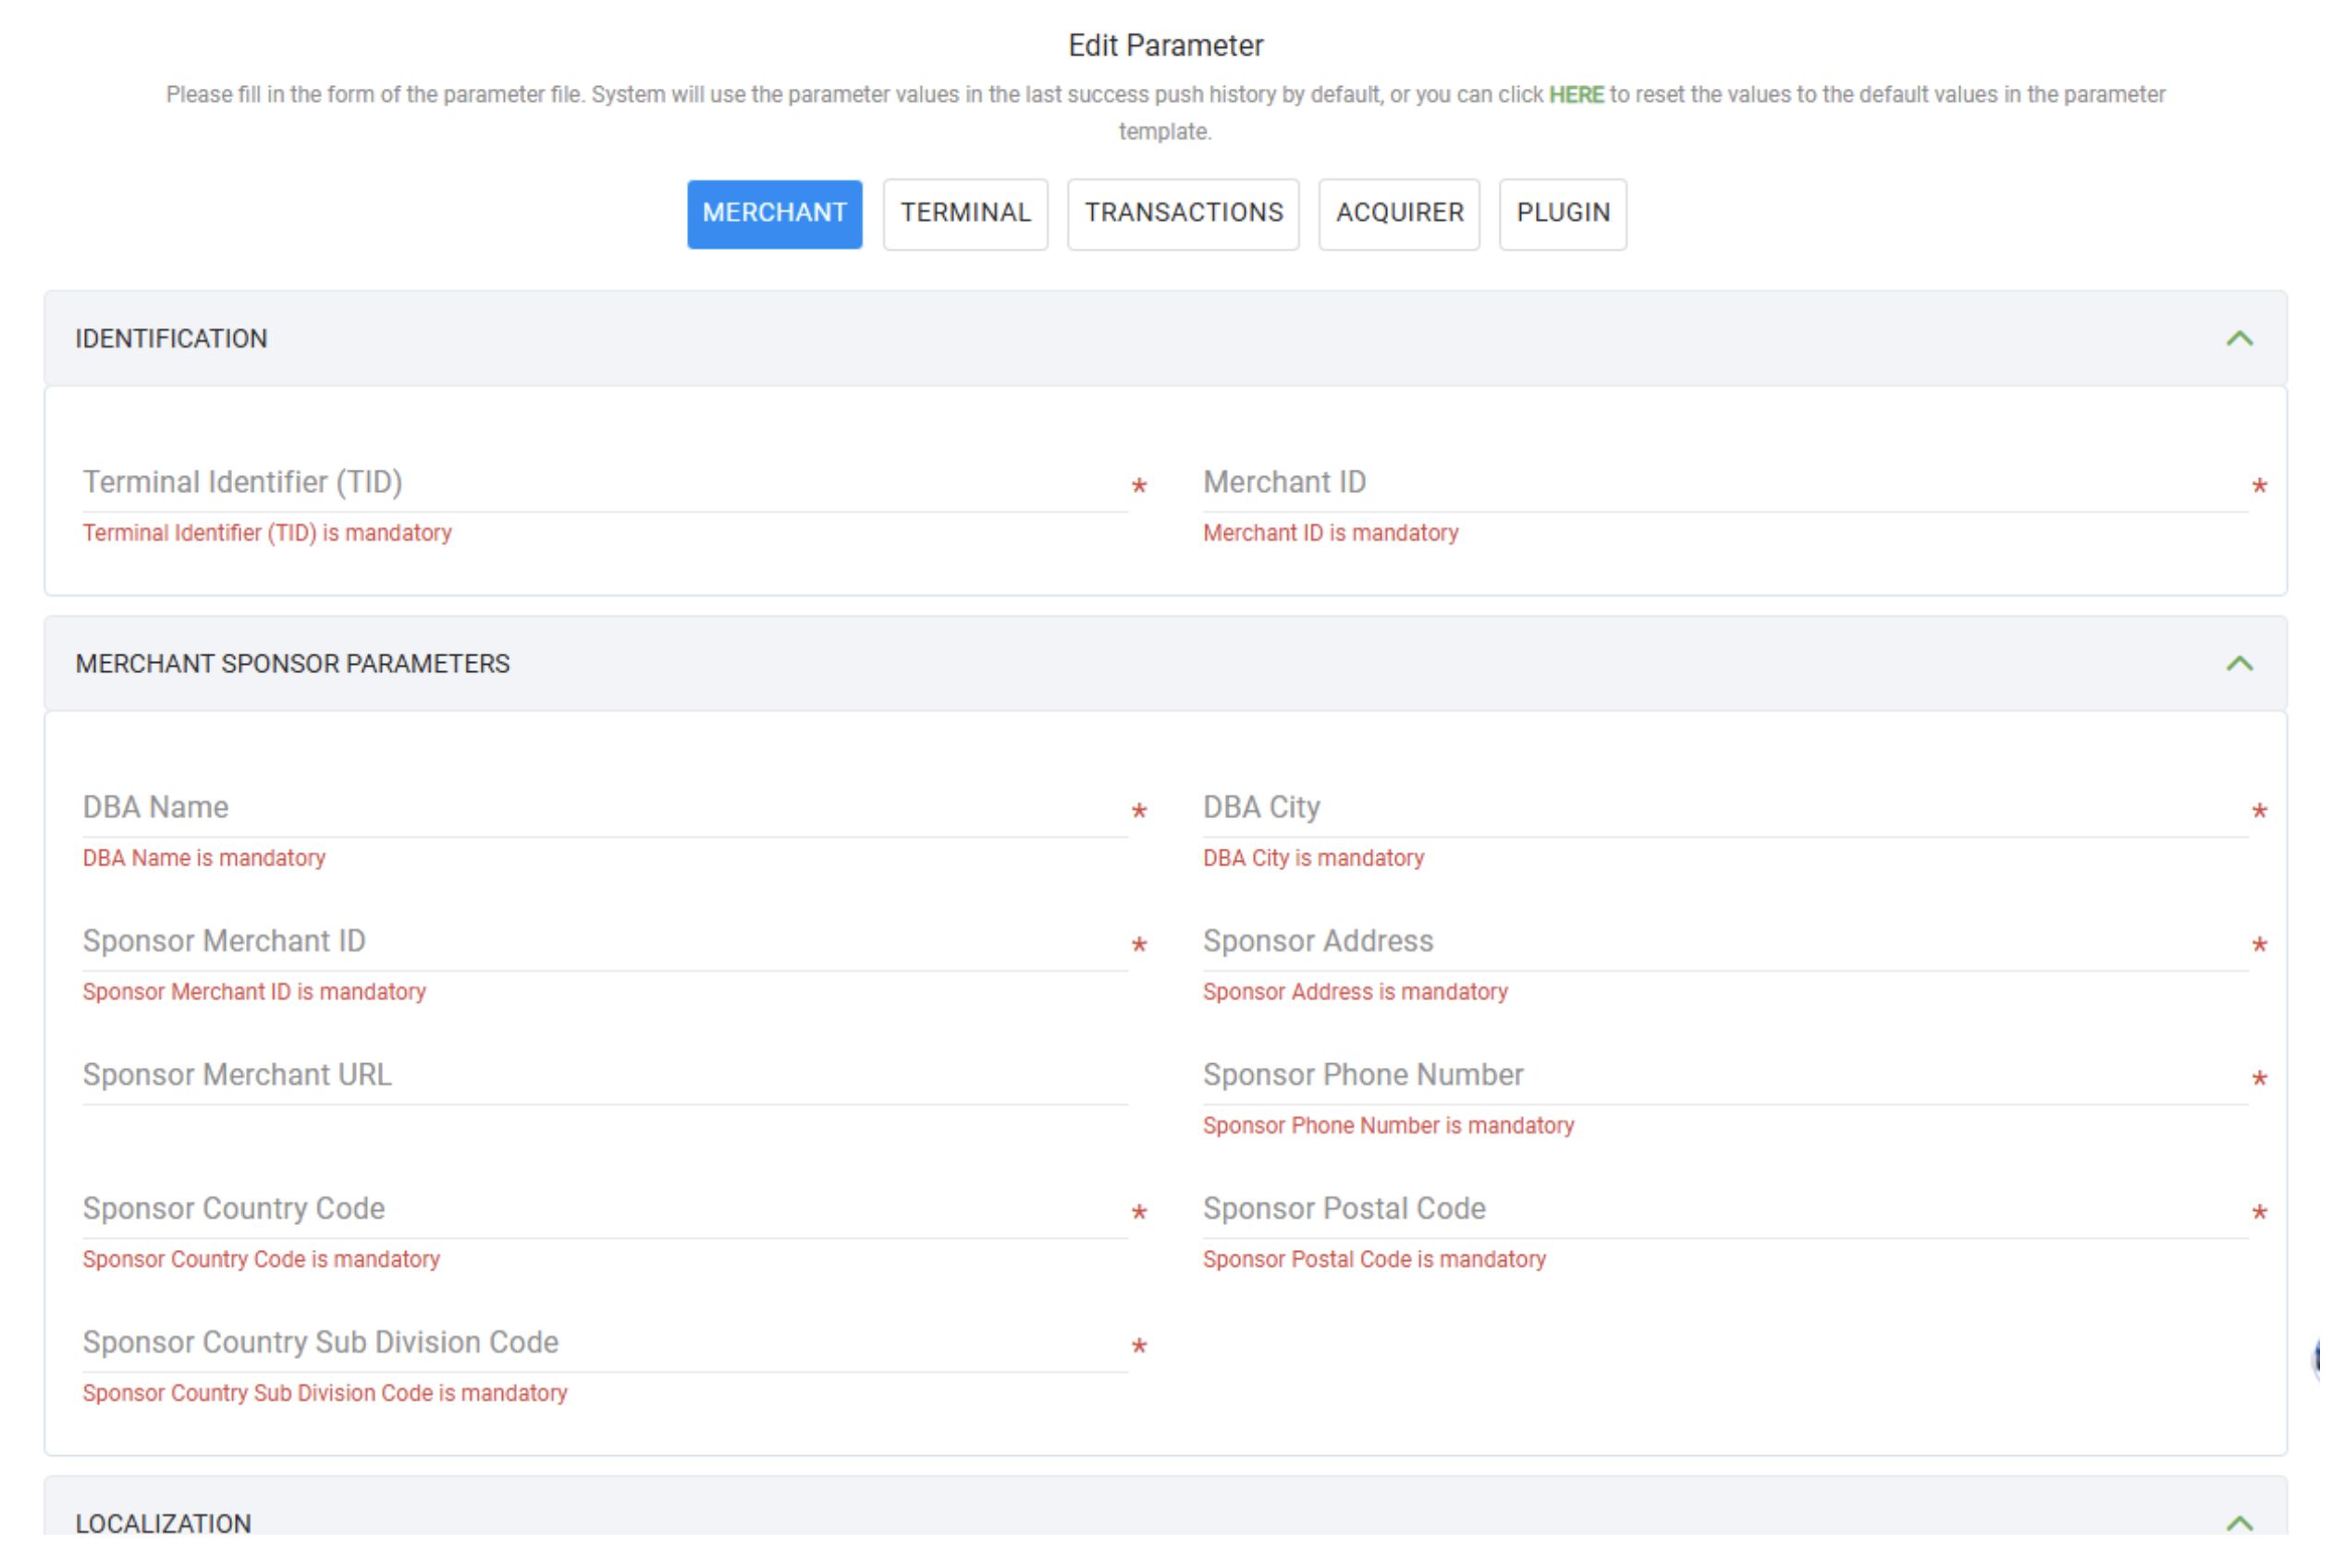Focus the Sponsor Merchant ID field
Viewport: 2332px width, 1568px height.
[x=604, y=942]
